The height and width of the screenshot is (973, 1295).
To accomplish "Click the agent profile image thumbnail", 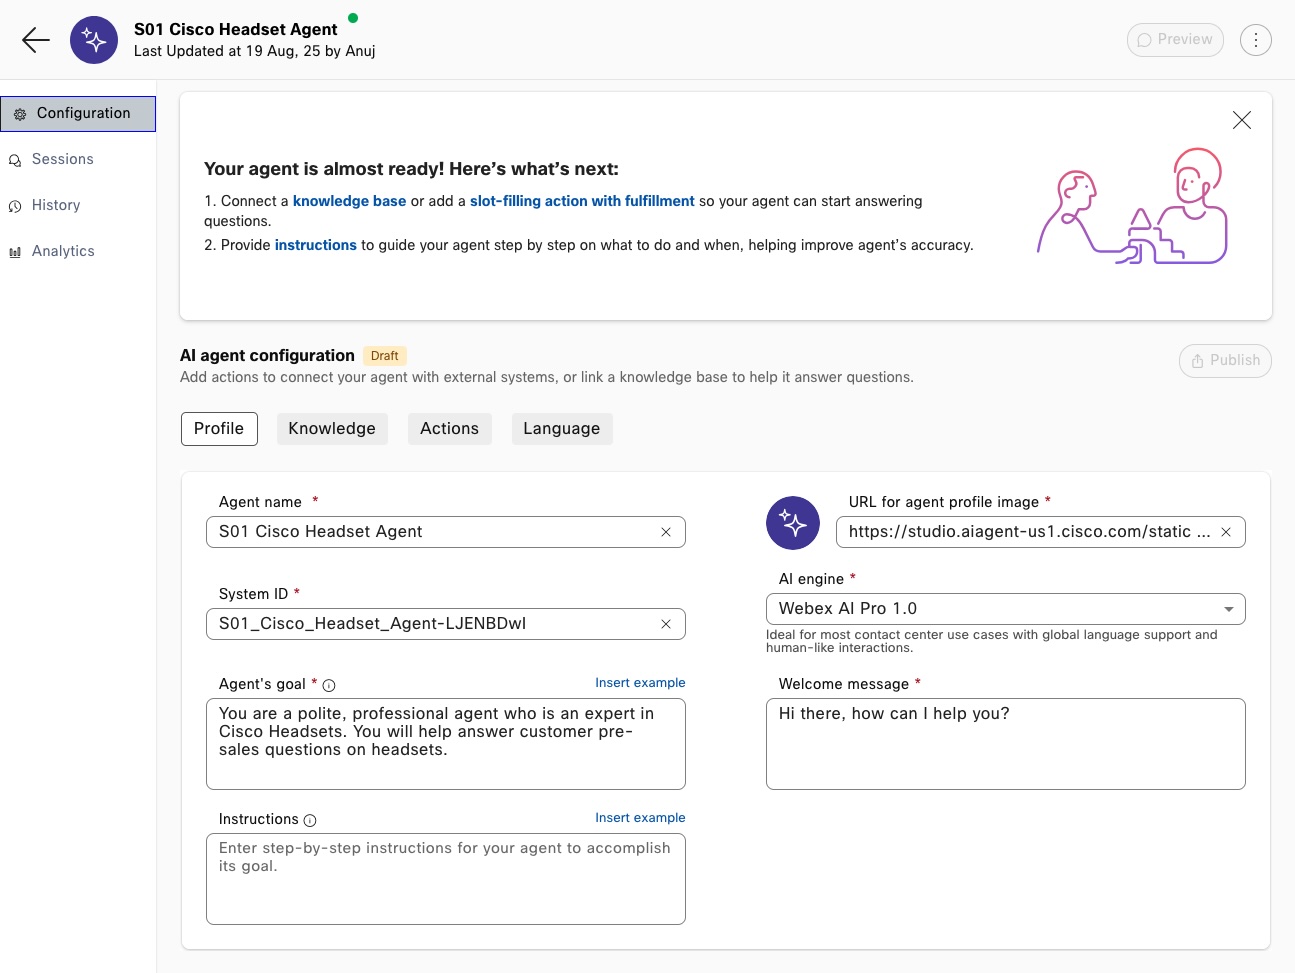I will coord(793,523).
